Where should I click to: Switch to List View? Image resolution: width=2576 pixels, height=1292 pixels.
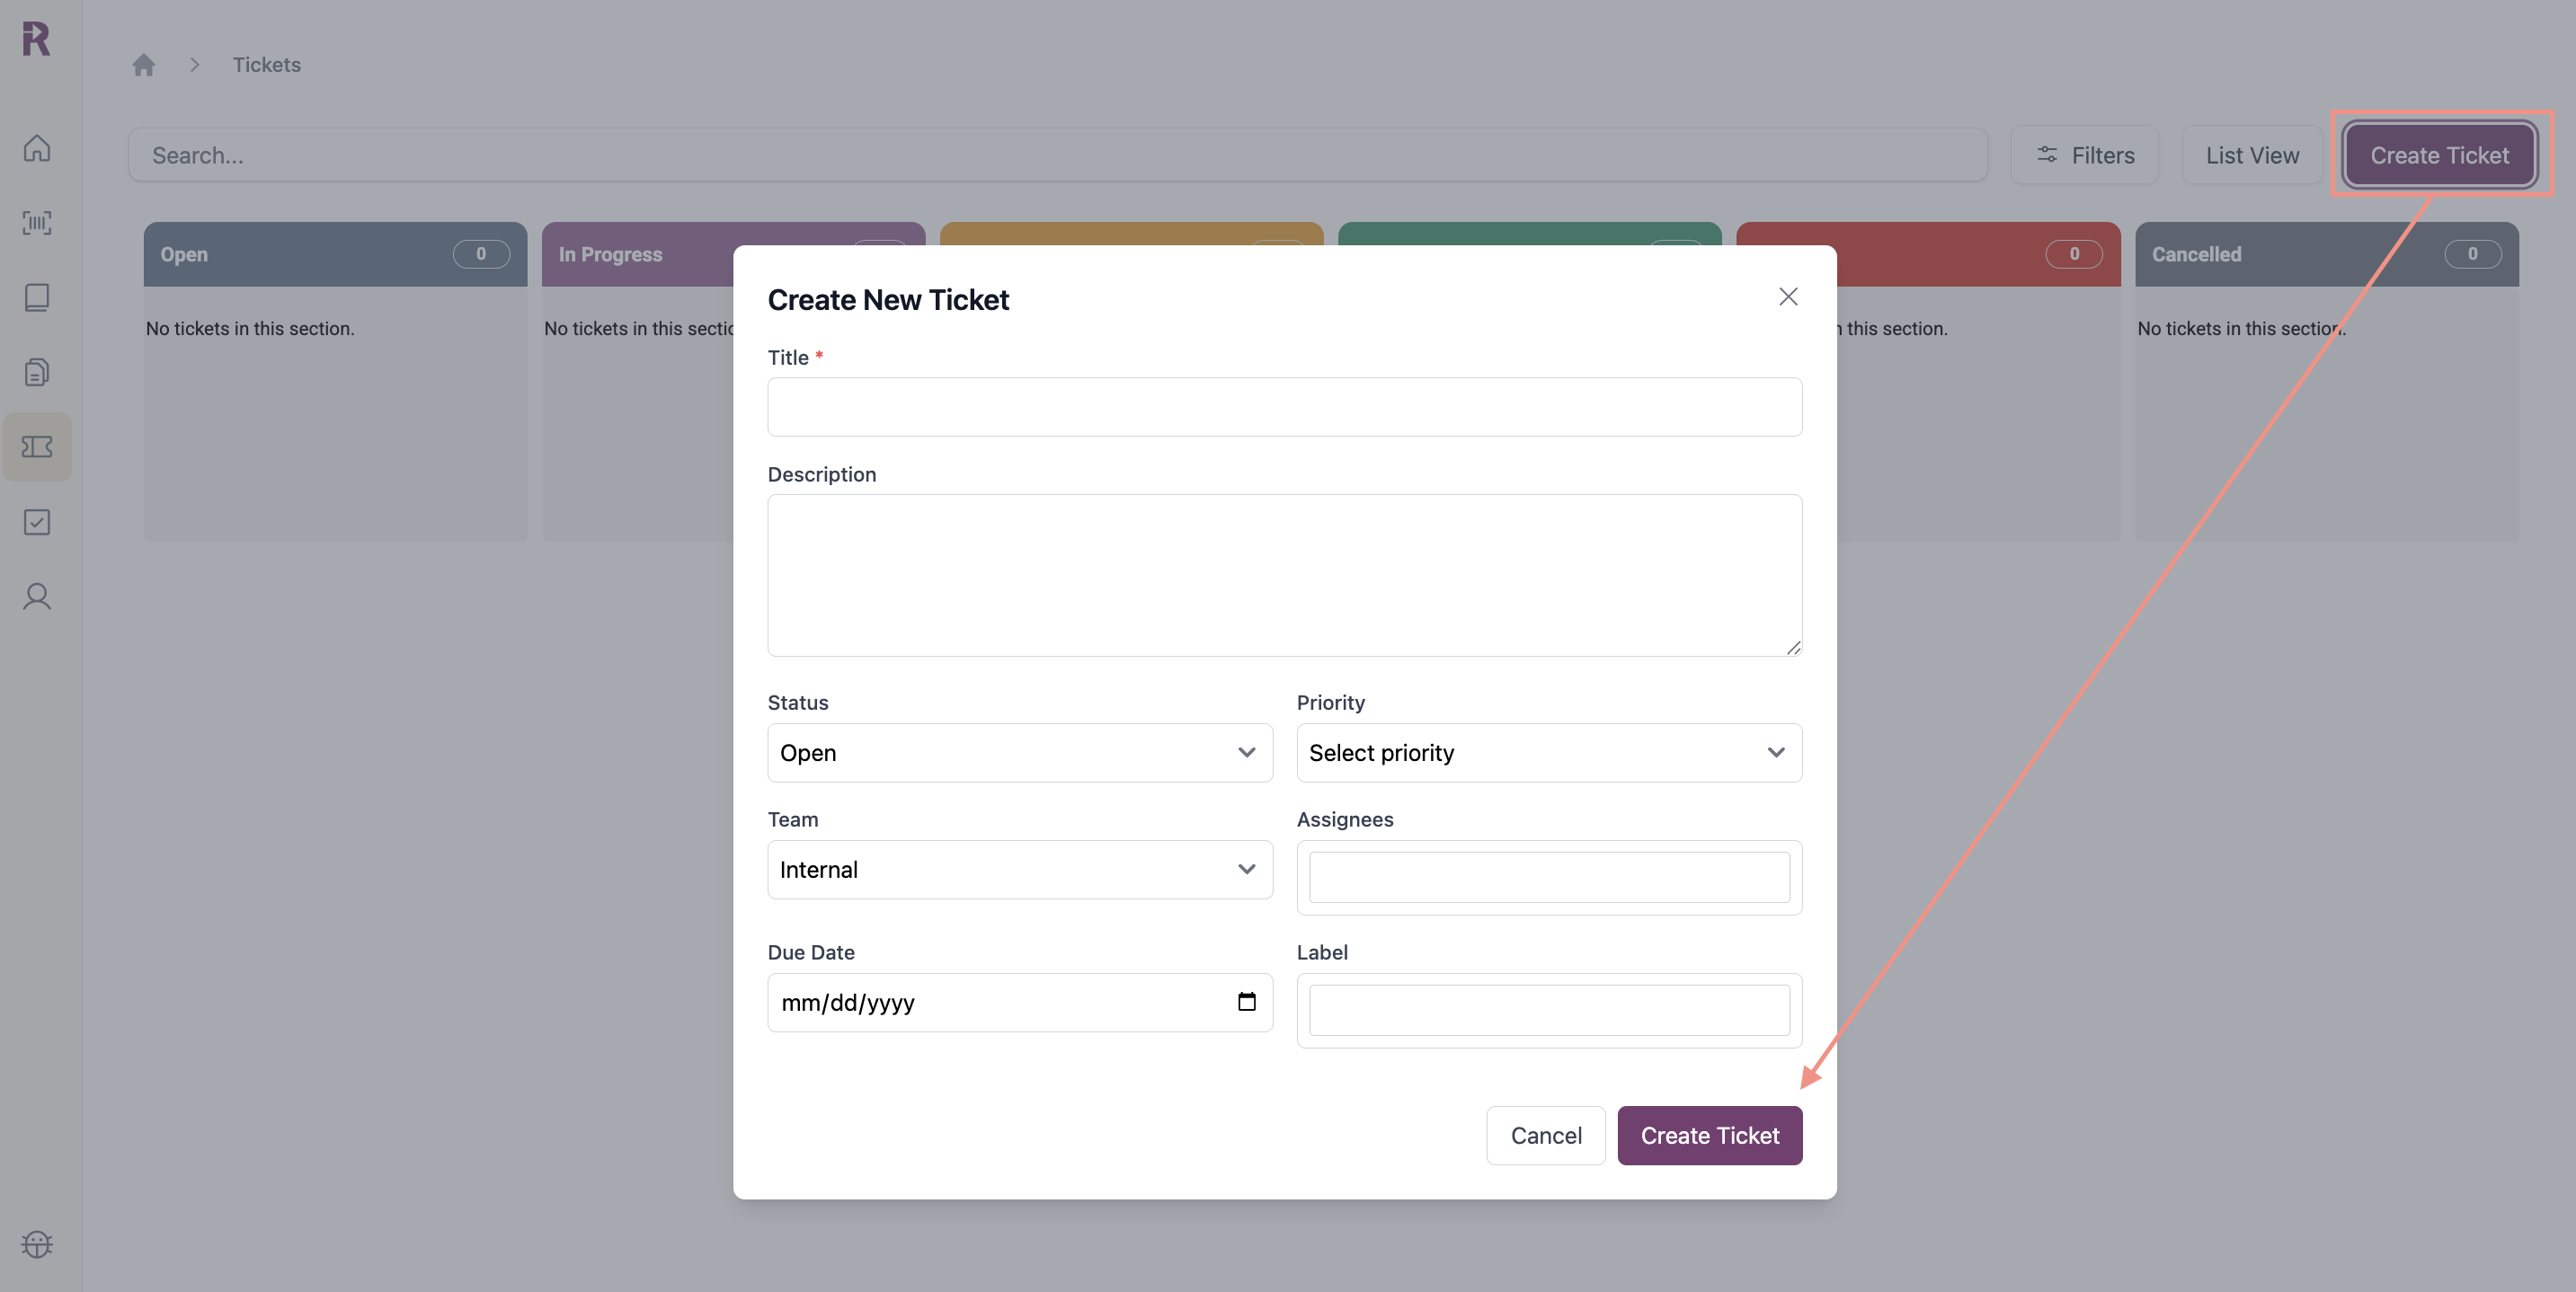[2251, 155]
